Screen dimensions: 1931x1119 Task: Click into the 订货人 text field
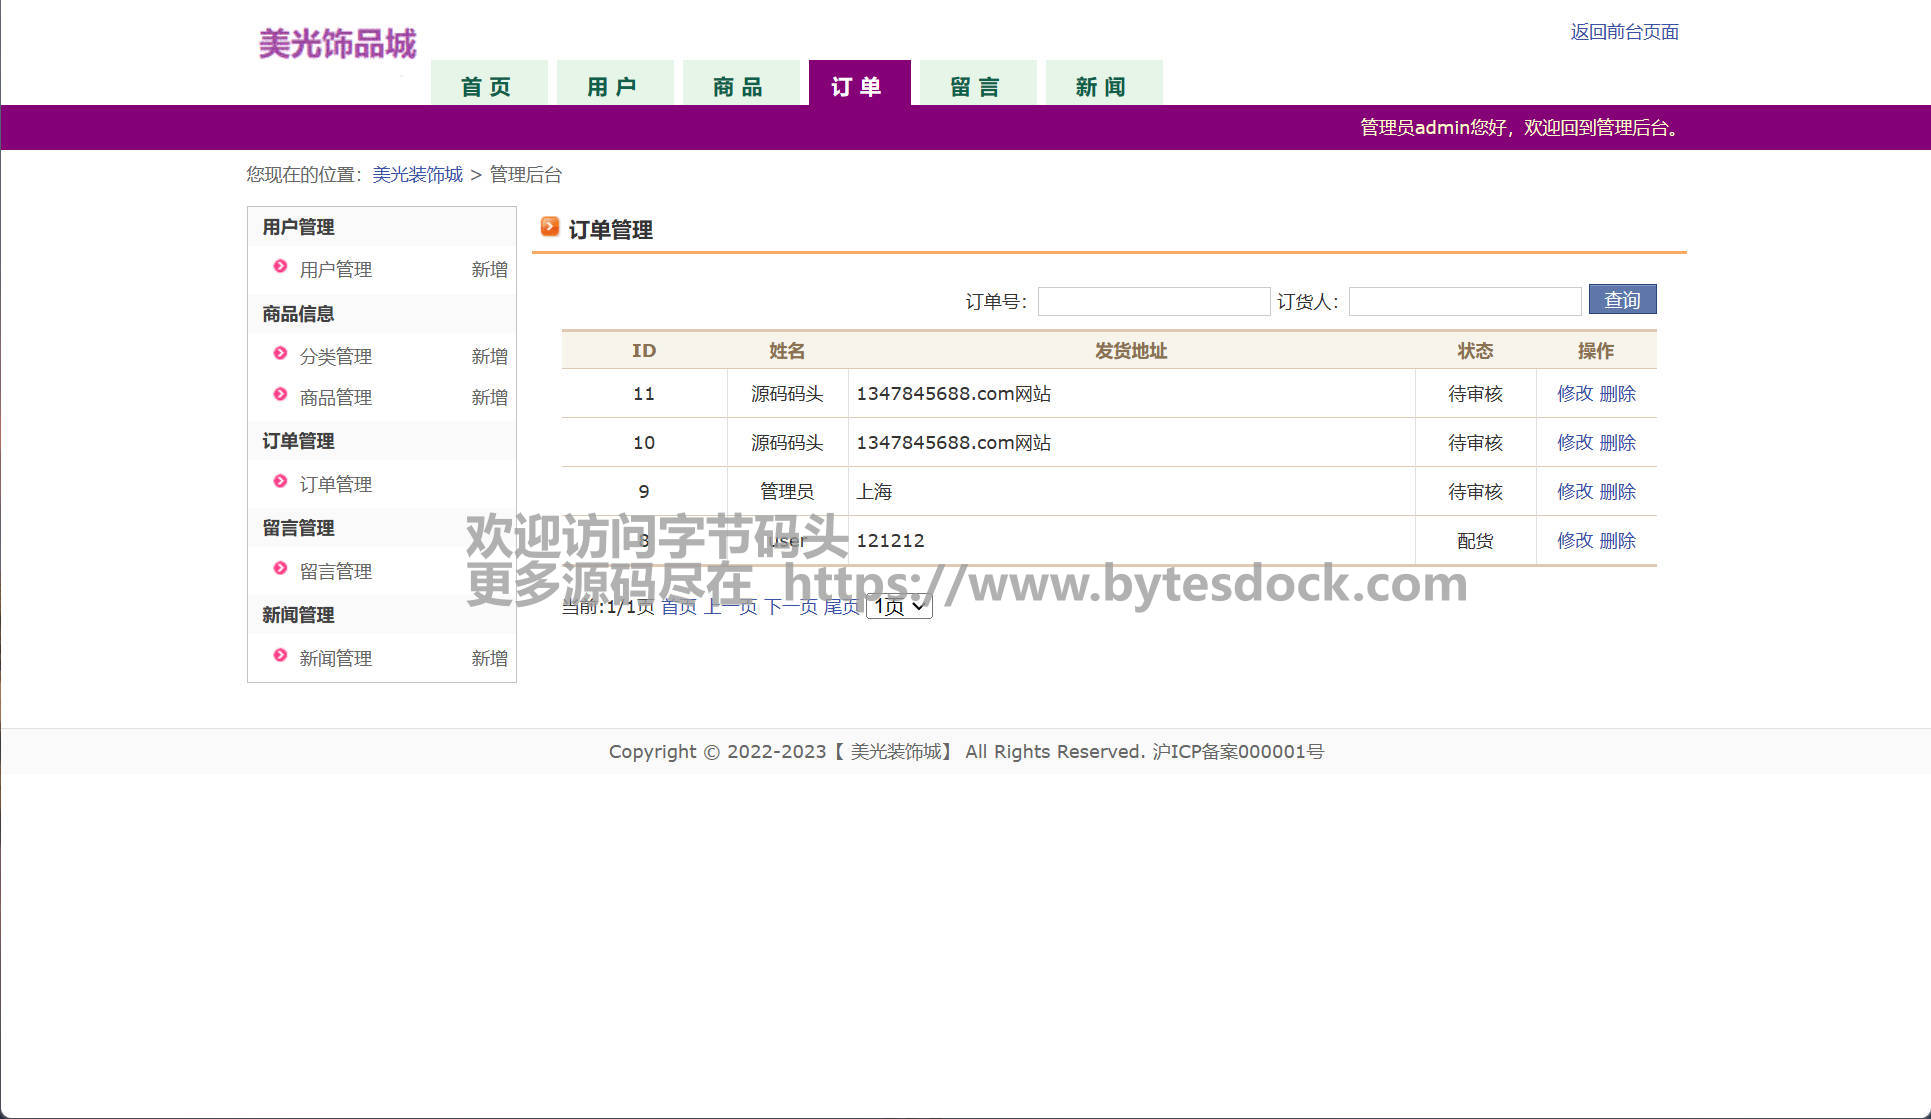[x=1464, y=301]
